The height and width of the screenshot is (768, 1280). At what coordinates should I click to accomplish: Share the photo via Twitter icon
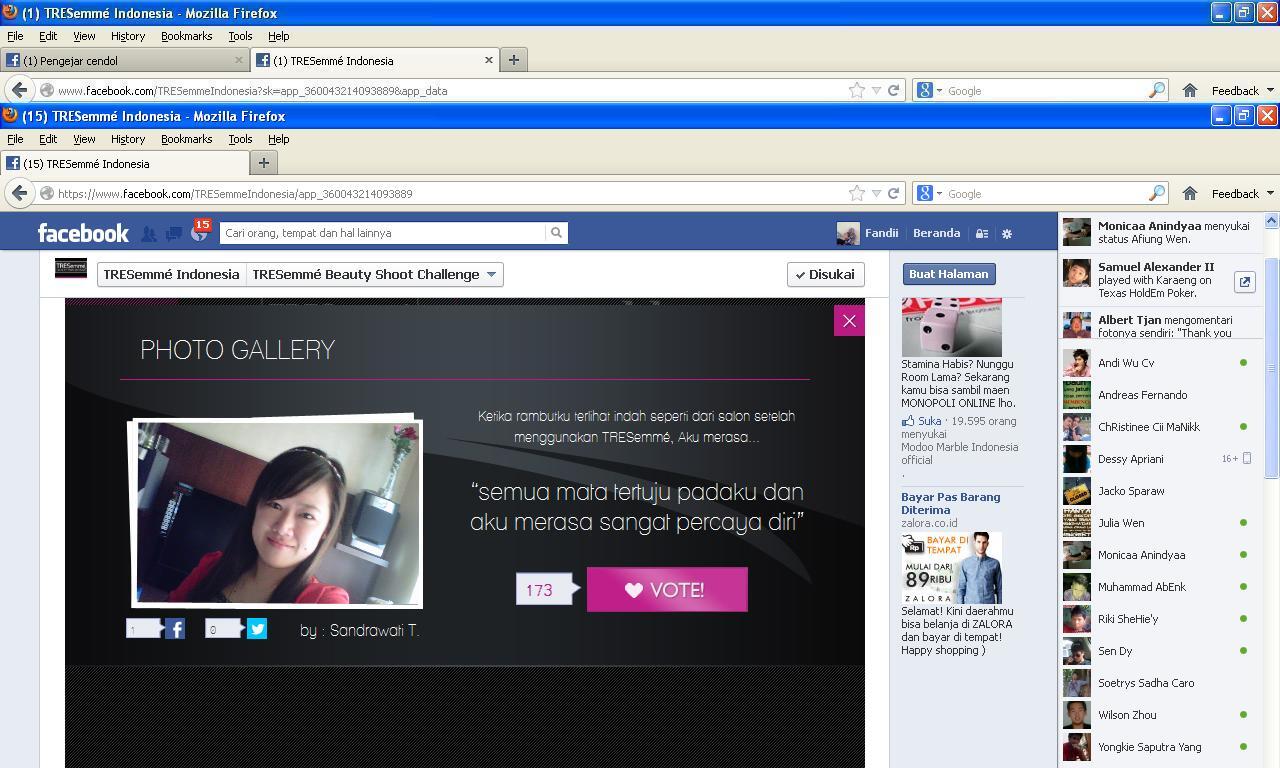click(257, 629)
